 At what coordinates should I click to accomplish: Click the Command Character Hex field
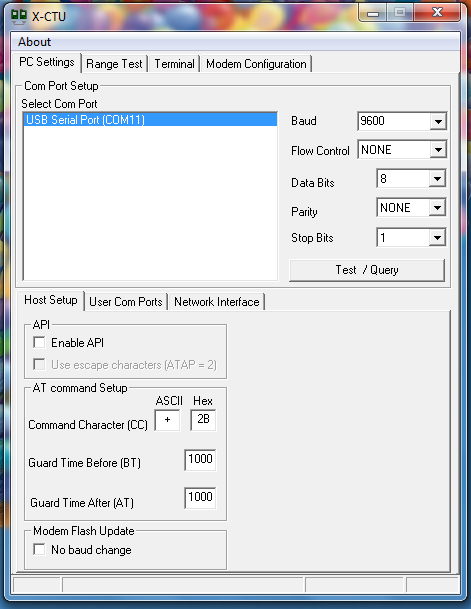pos(203,420)
